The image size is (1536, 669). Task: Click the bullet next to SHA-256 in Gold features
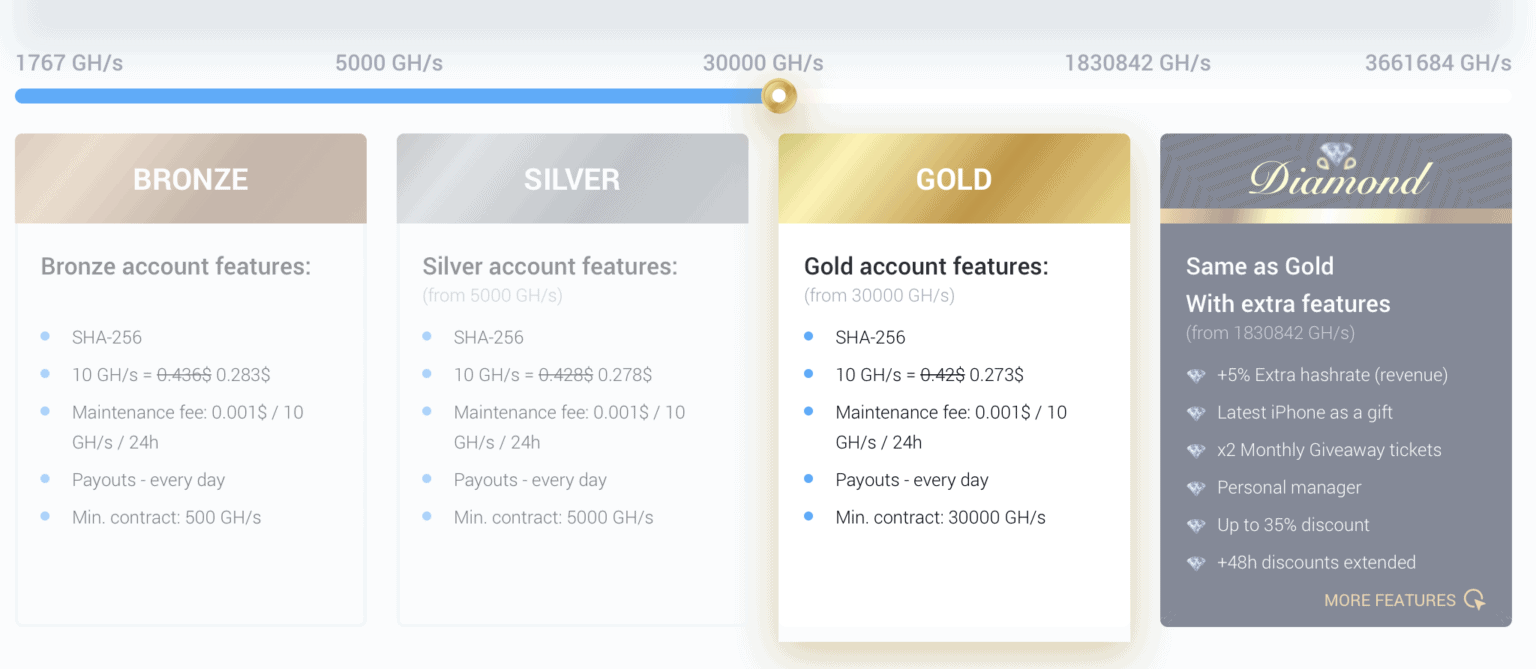click(810, 337)
